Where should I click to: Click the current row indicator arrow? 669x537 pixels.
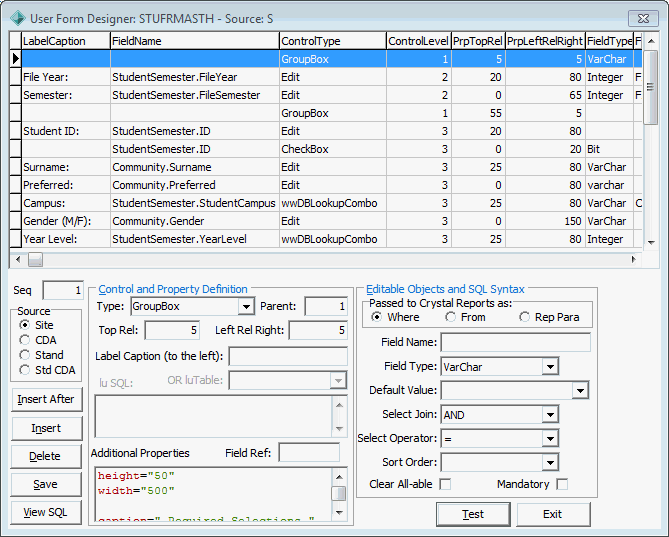pos(16,59)
